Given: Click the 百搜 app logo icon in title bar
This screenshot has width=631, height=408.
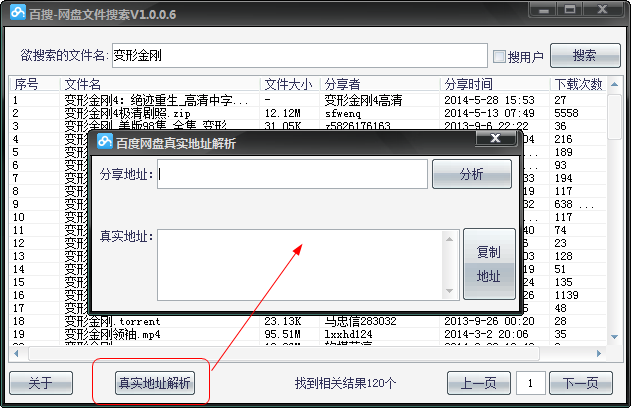Looking at the screenshot, I should point(18,12).
